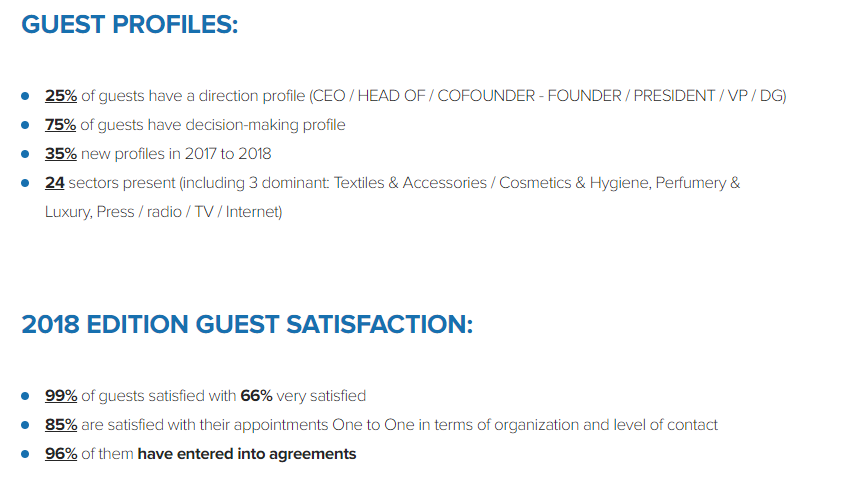Image resolution: width=864 pixels, height=494 pixels.
Task: Click the underlined 25% figure
Action: click(60, 96)
